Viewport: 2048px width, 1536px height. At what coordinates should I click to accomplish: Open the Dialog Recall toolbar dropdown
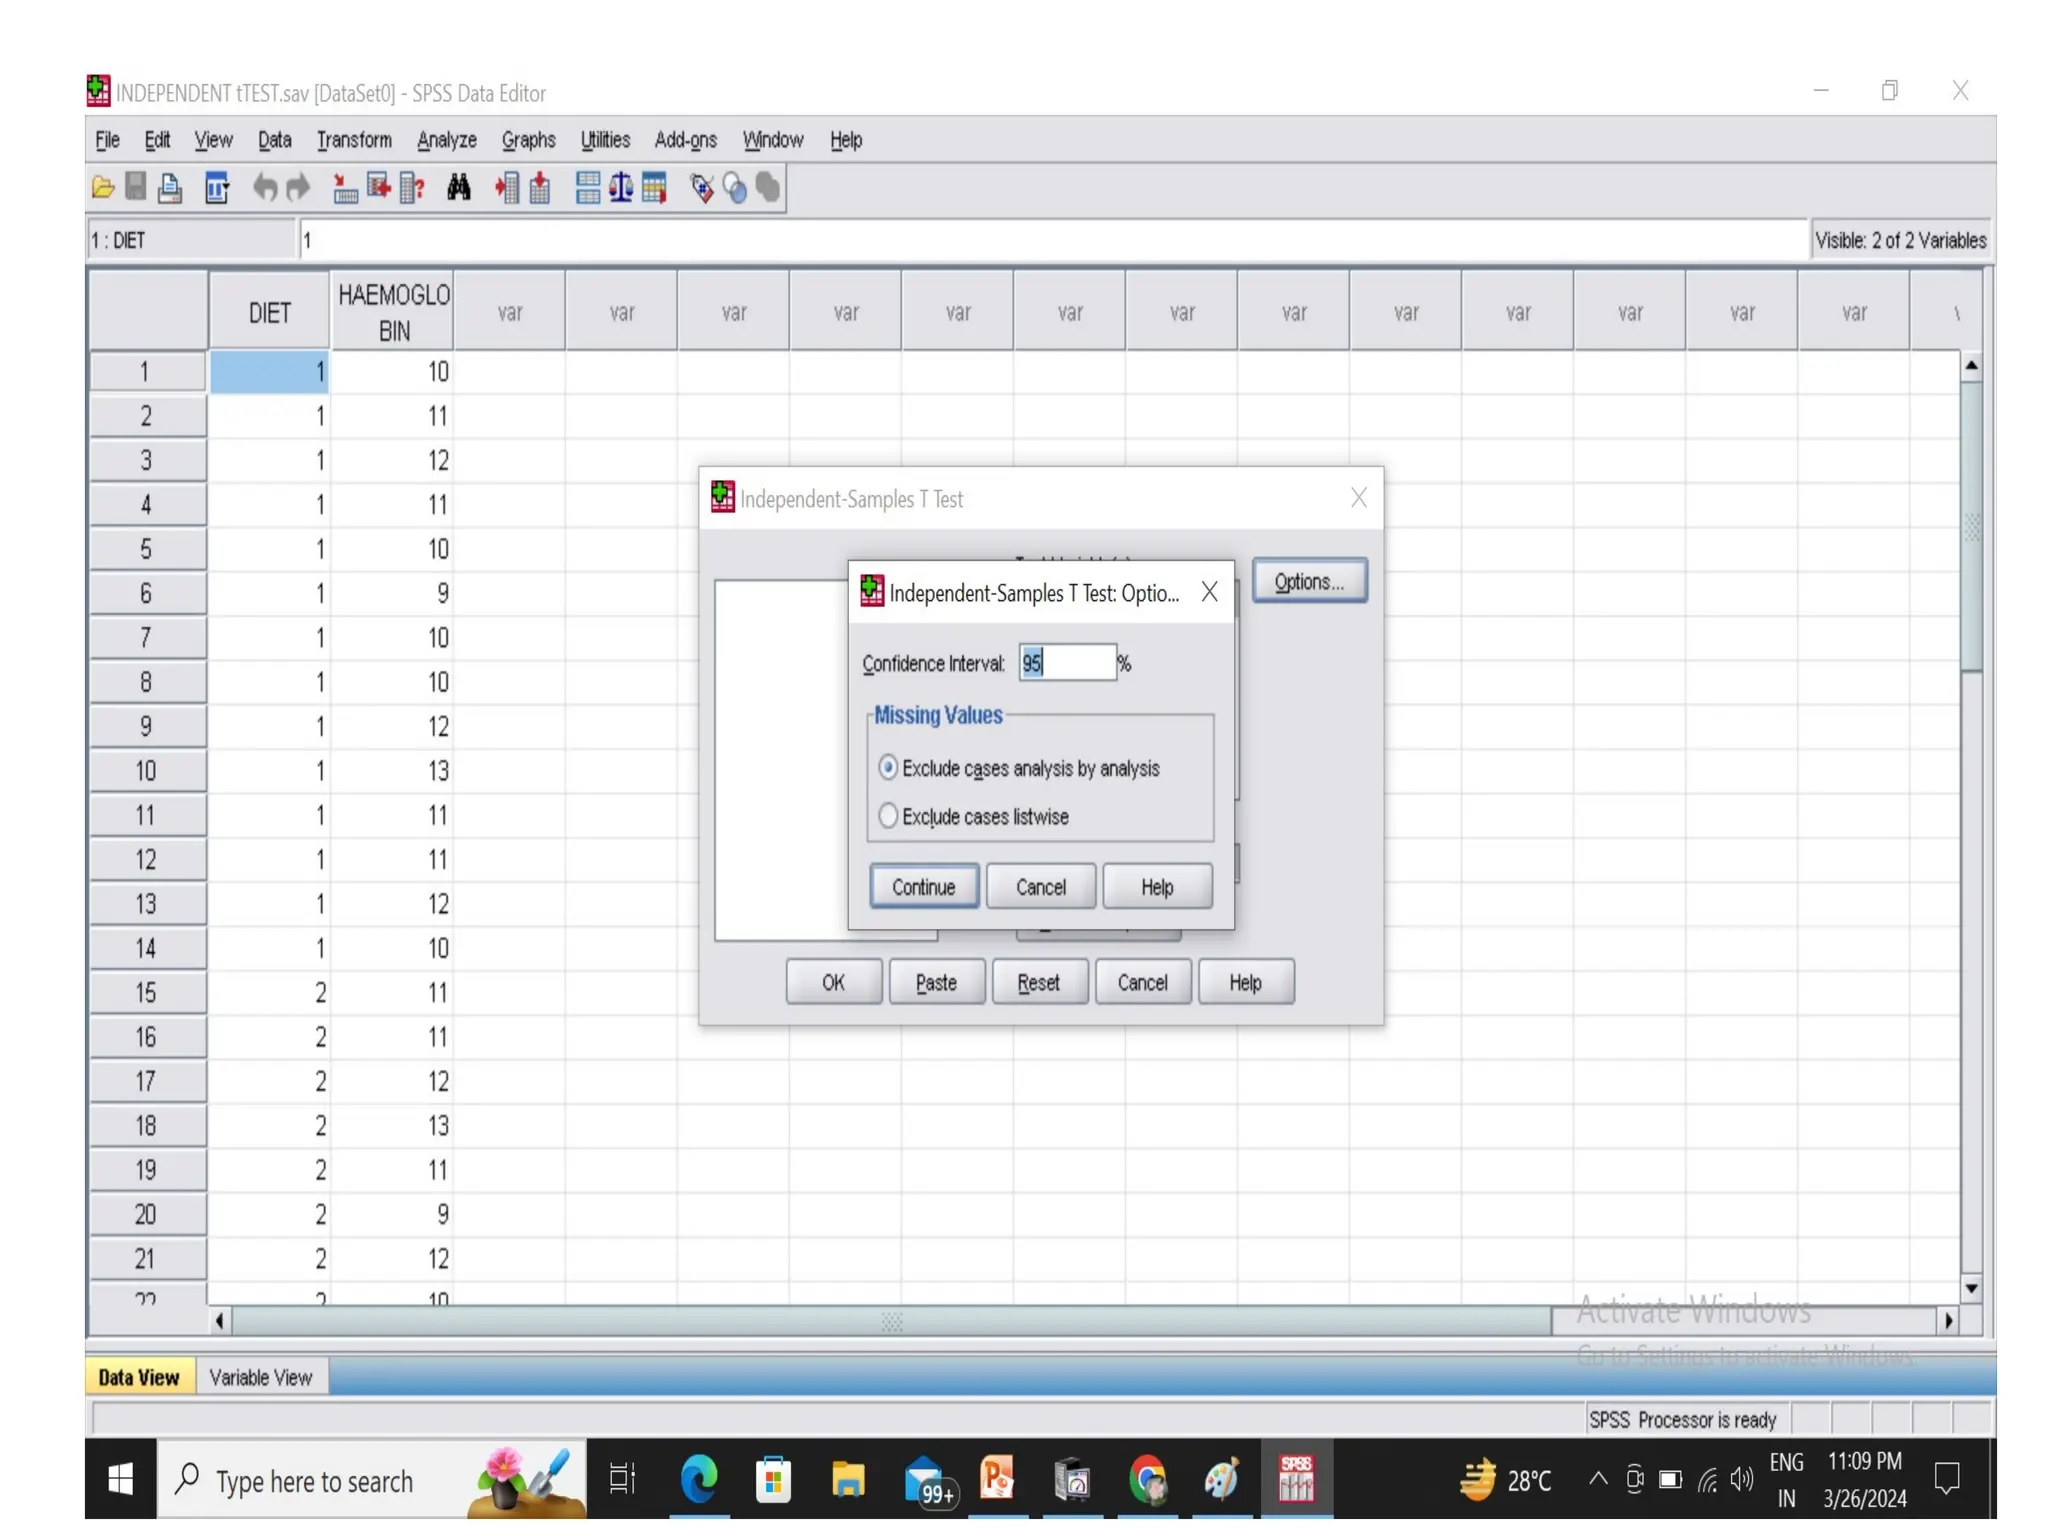[217, 187]
